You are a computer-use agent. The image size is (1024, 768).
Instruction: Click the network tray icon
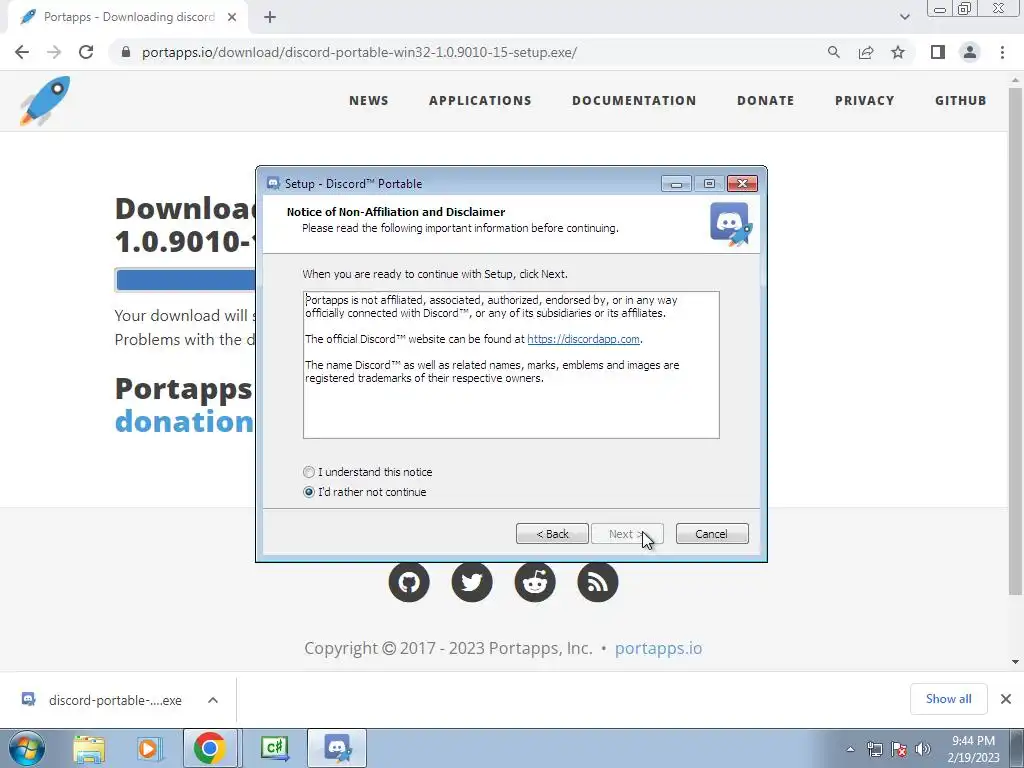(x=874, y=749)
